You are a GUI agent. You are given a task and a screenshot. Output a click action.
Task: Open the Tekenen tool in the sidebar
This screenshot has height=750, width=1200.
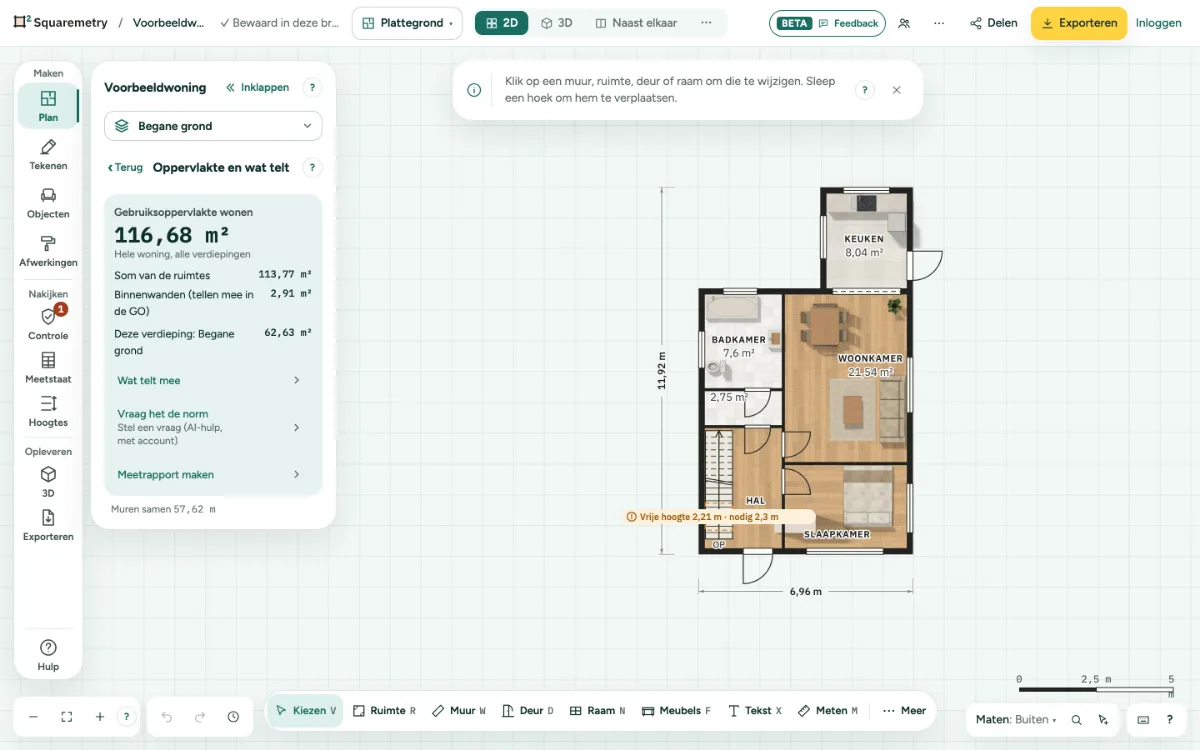point(48,155)
